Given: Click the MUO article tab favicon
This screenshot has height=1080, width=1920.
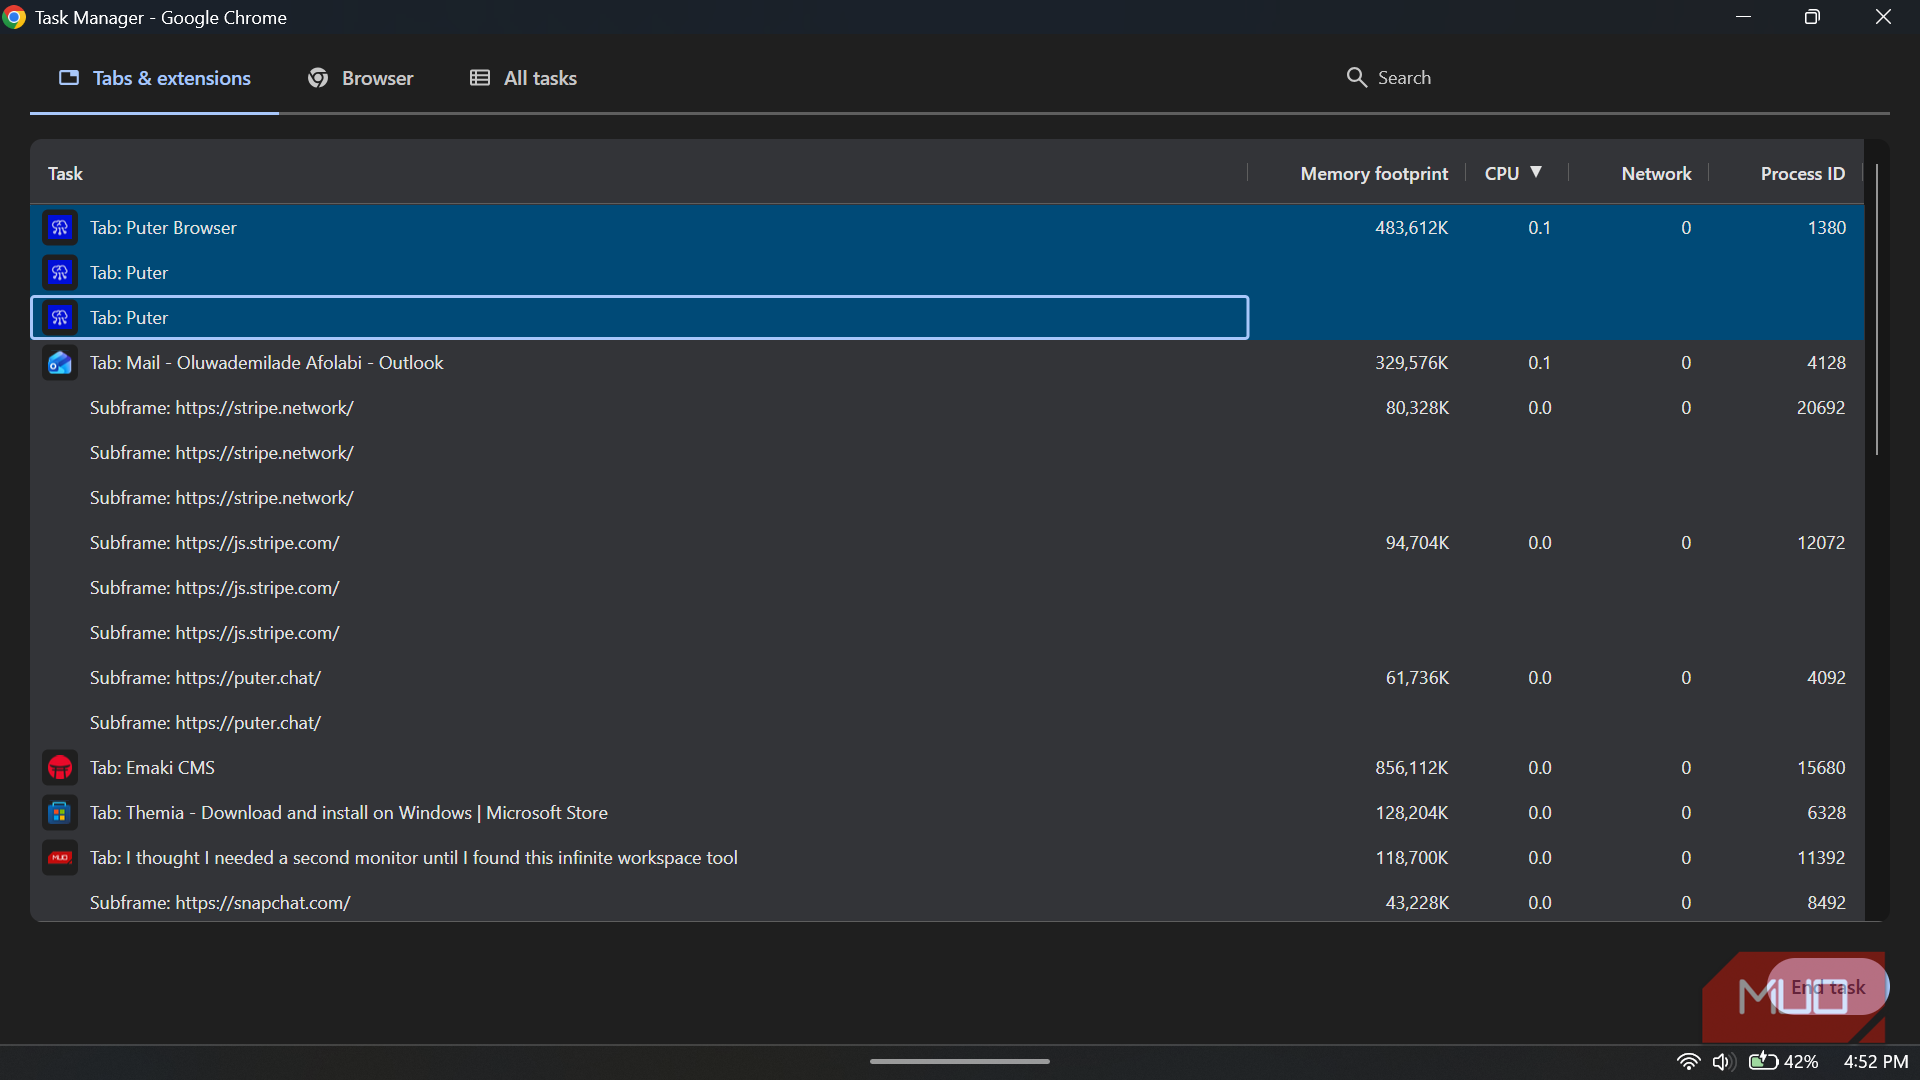Looking at the screenshot, I should 60,858.
